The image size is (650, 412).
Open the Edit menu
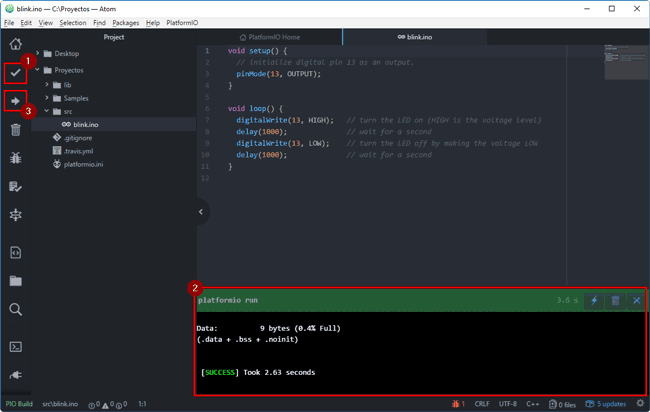point(26,23)
